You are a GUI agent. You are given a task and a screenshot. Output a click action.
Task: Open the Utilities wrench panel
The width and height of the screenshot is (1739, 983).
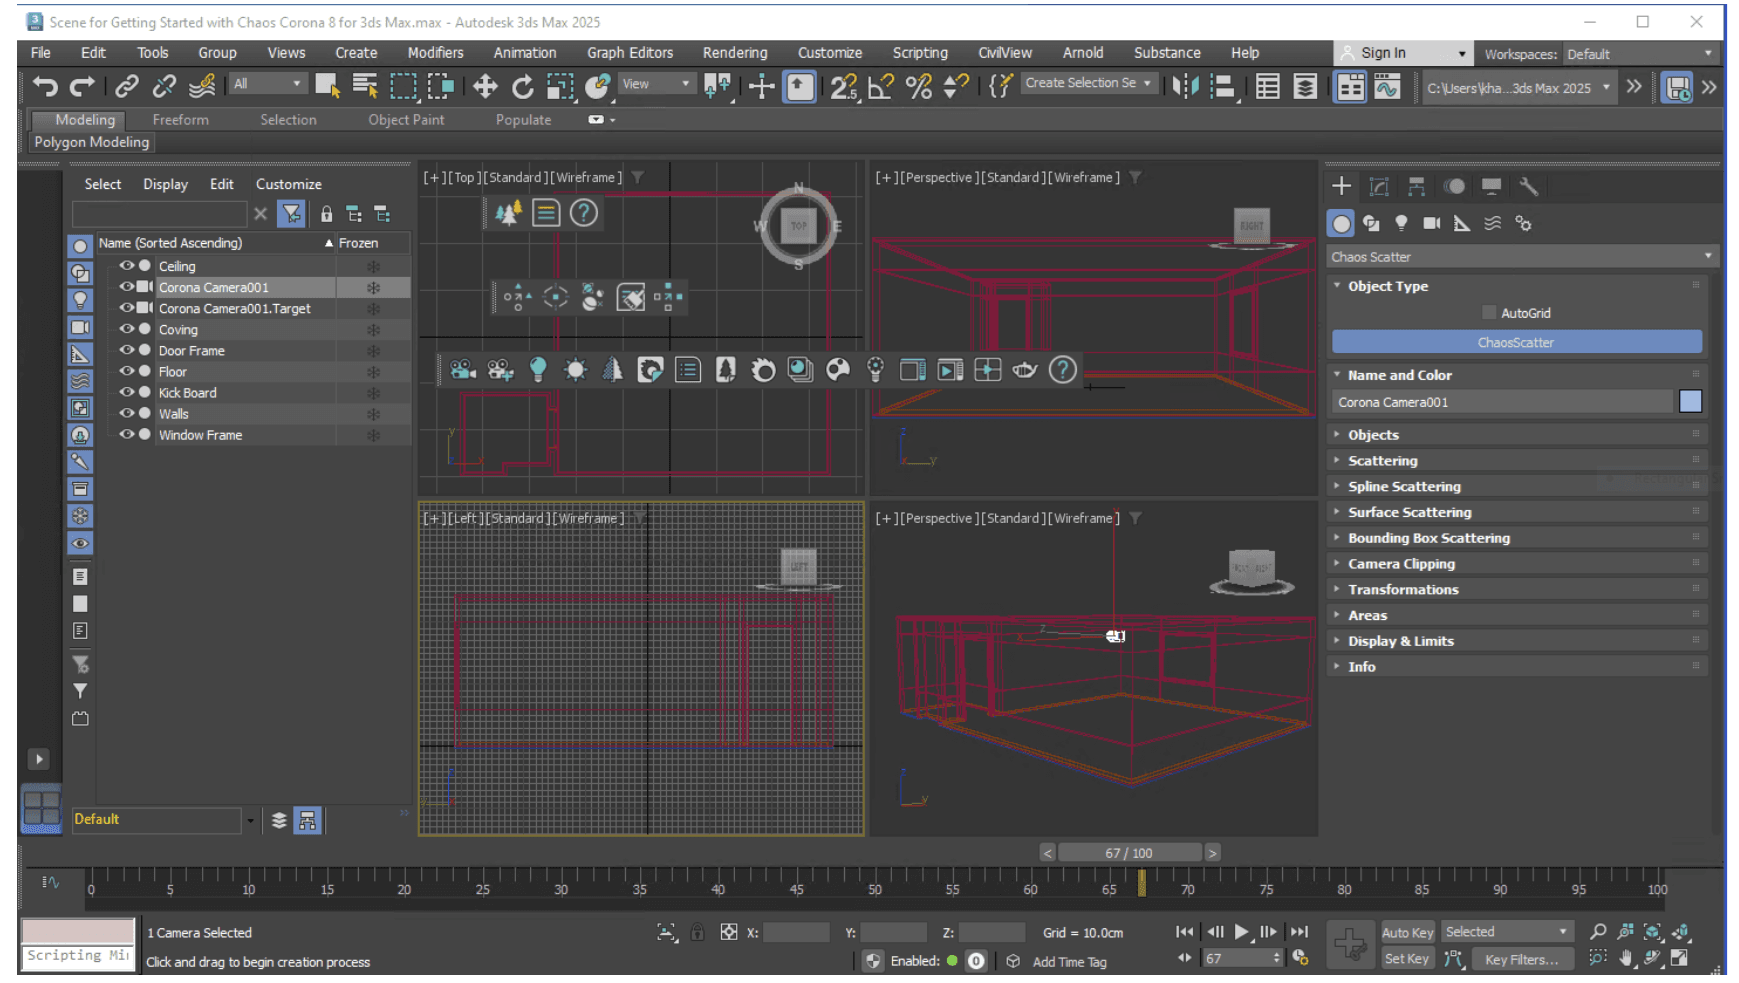click(1528, 187)
